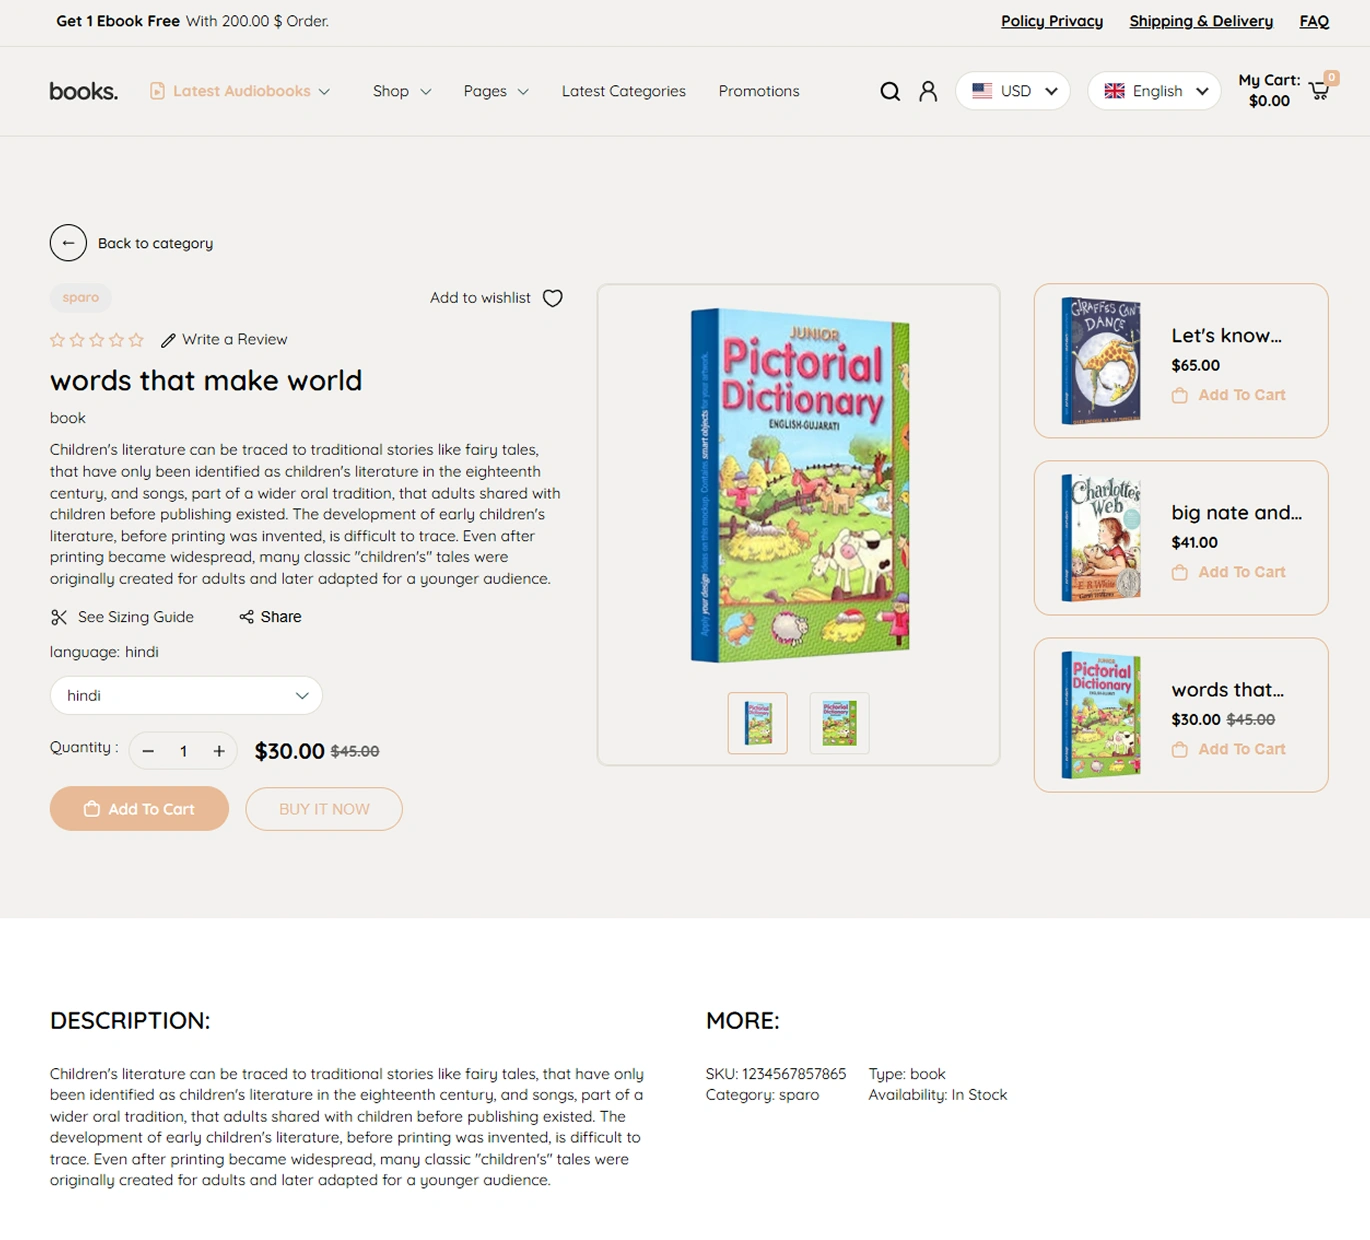Open the user account icon
Image resolution: width=1370 pixels, height=1240 pixels.
pyautogui.click(x=928, y=91)
